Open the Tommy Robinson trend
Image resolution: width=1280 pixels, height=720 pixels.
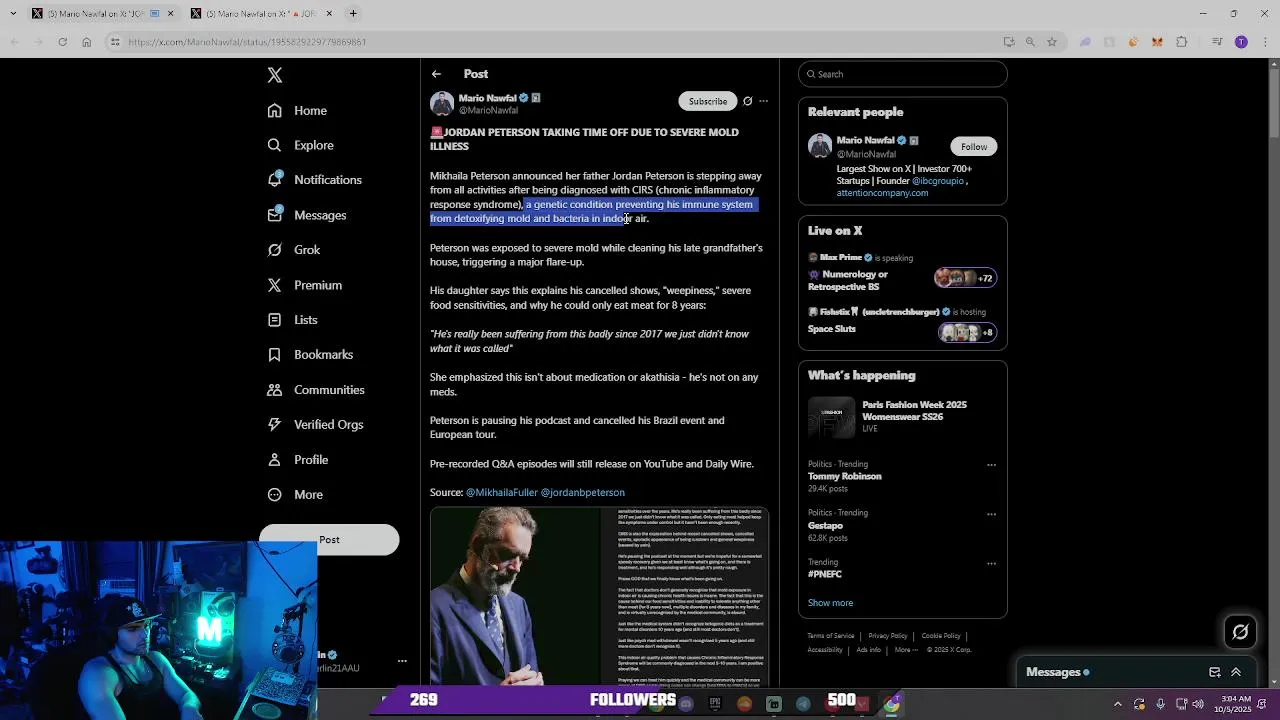(x=845, y=476)
